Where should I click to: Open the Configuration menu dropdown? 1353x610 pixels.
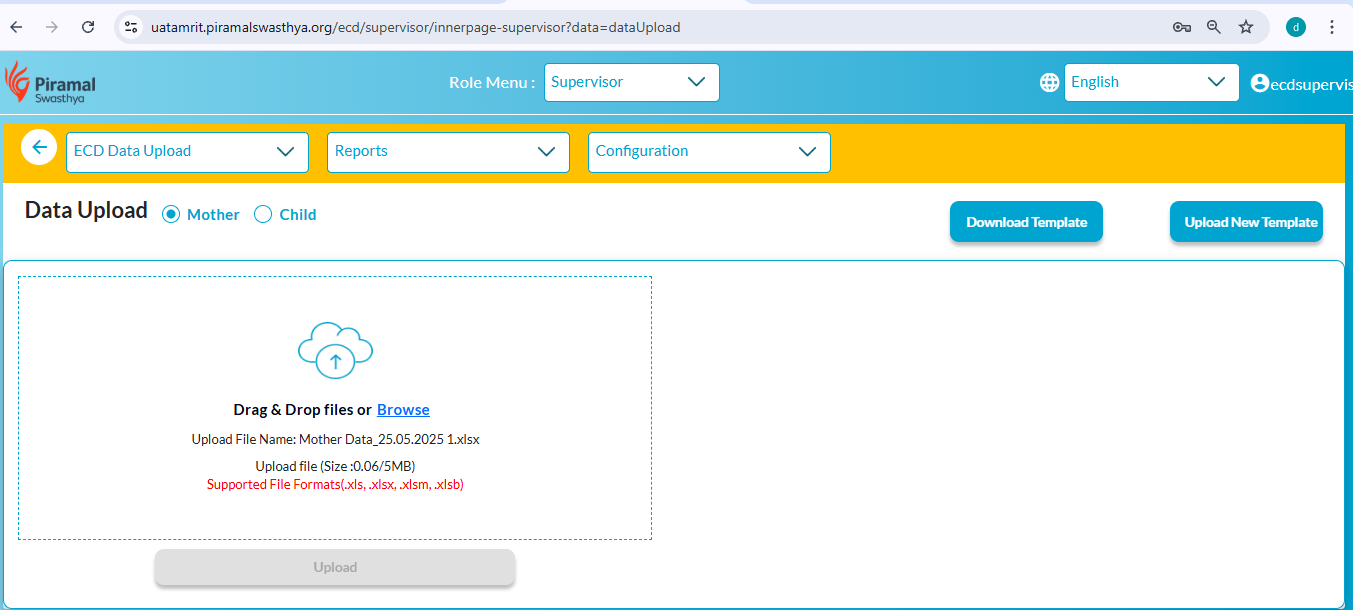tap(709, 152)
